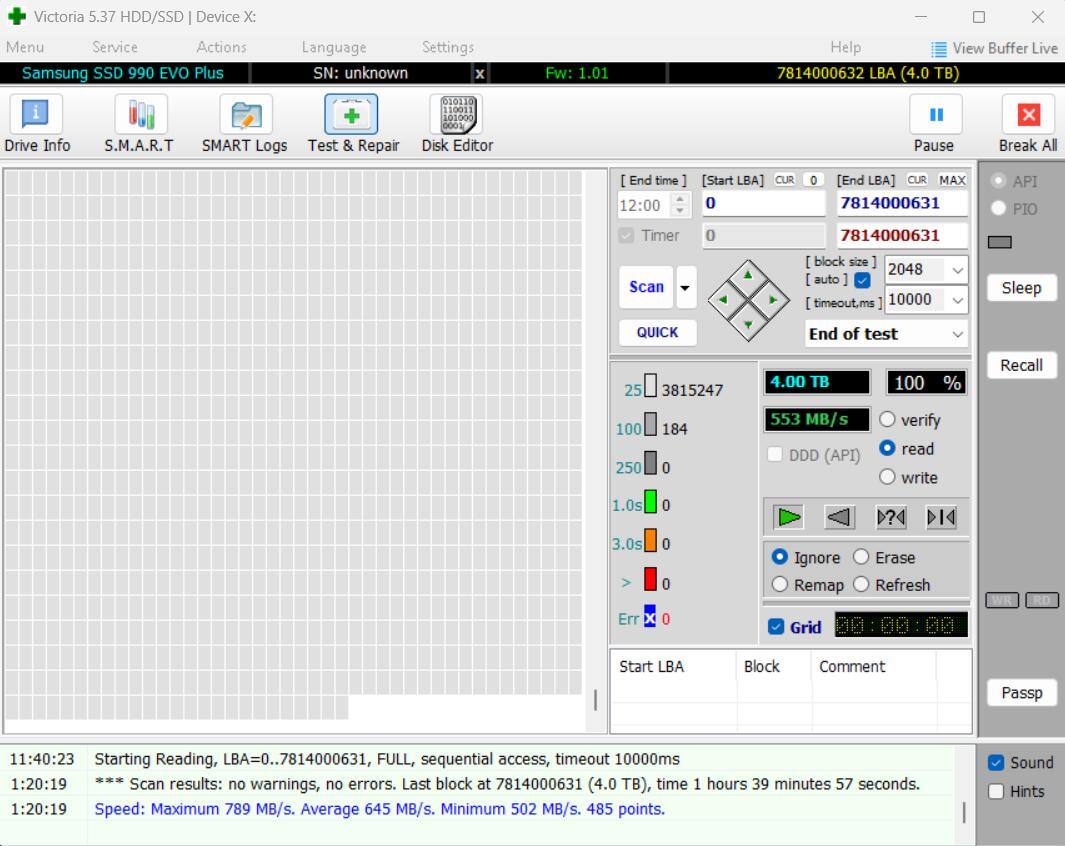The height and width of the screenshot is (846, 1065).
Task: Open the End of test dropdown
Action: (956, 333)
